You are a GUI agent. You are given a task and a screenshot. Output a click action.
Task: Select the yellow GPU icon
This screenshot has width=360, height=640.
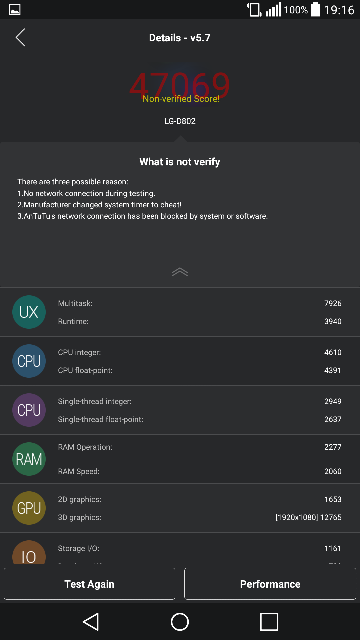coord(29,508)
